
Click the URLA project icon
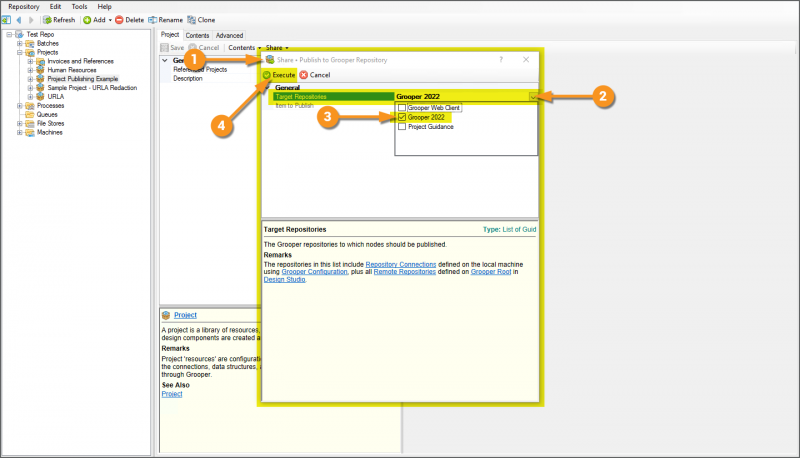coord(40,96)
